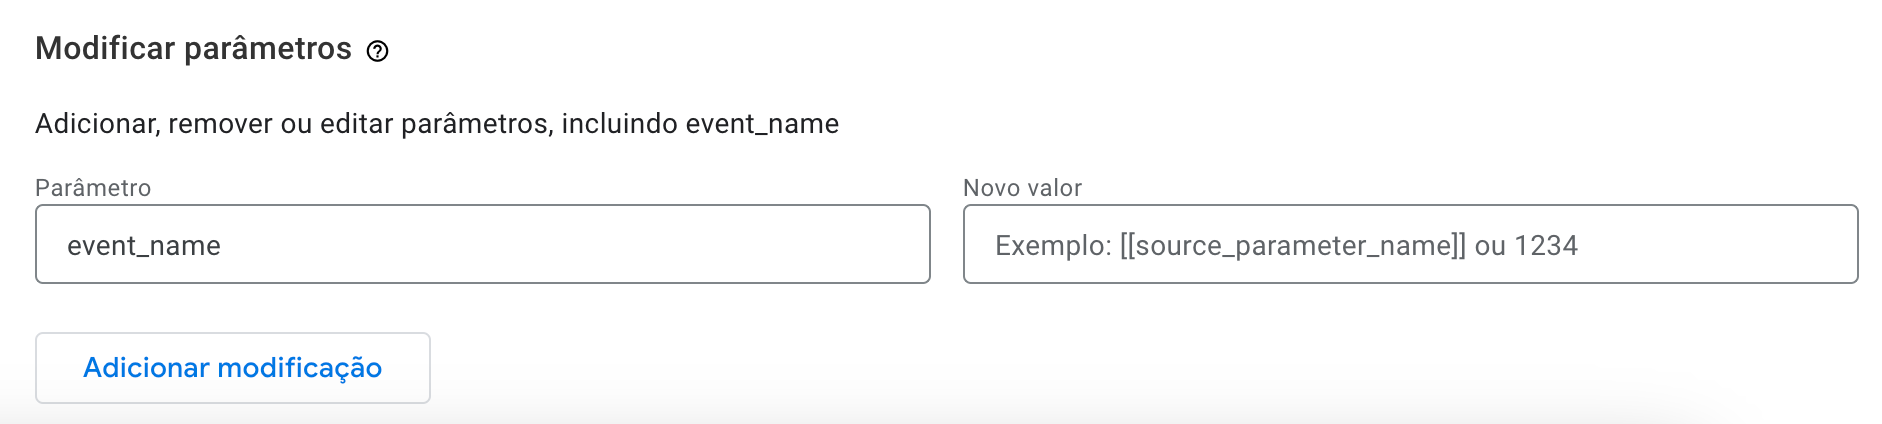Click the Exemplo placeholder text box
Image resolution: width=1882 pixels, height=424 pixels.
(1286, 246)
